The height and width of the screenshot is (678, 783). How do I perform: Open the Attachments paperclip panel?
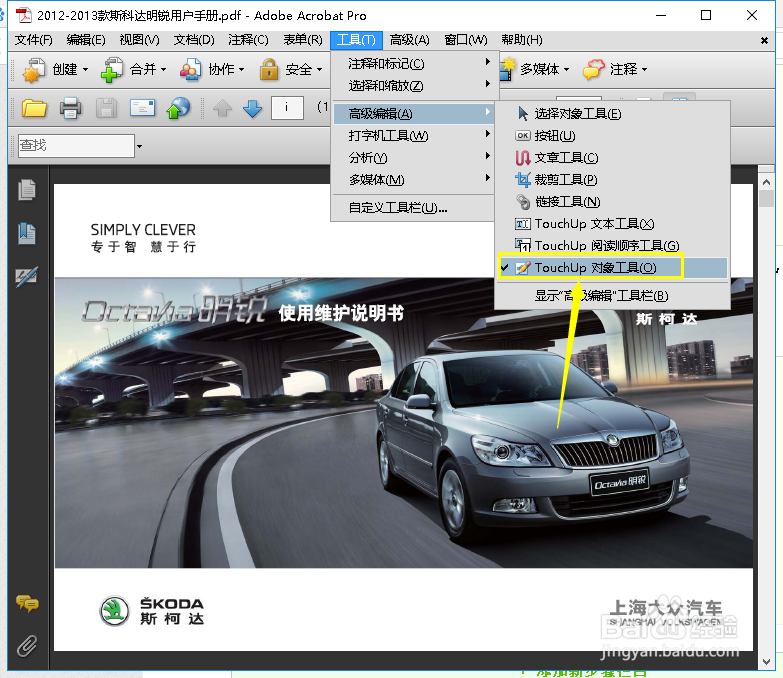coord(27,646)
